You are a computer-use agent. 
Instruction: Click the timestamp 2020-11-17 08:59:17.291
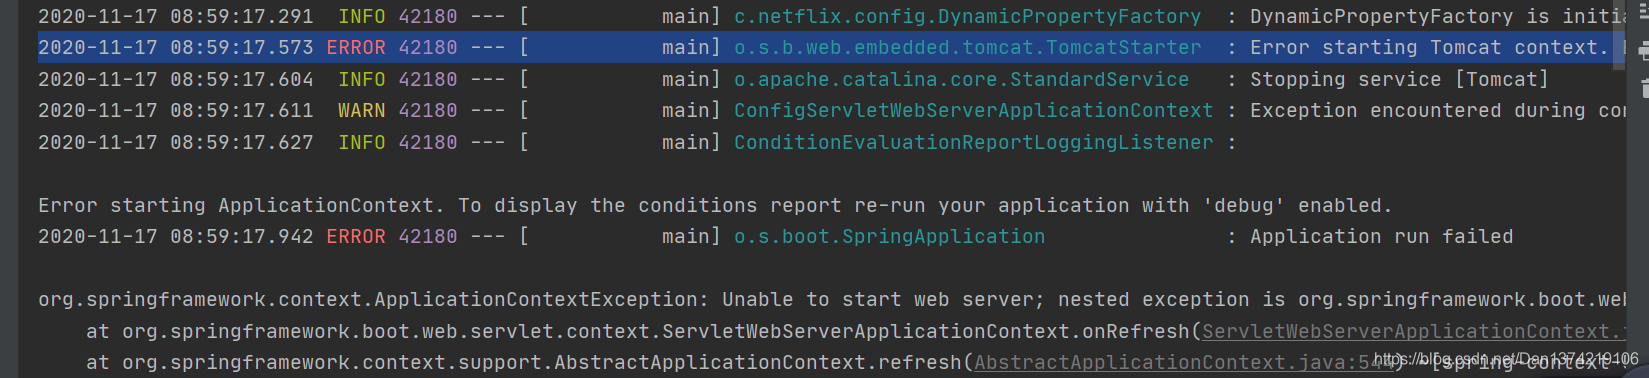175,16
